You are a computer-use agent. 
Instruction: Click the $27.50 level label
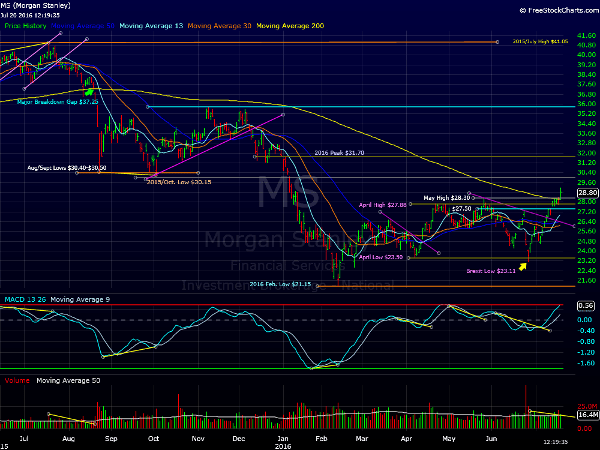click(x=461, y=209)
